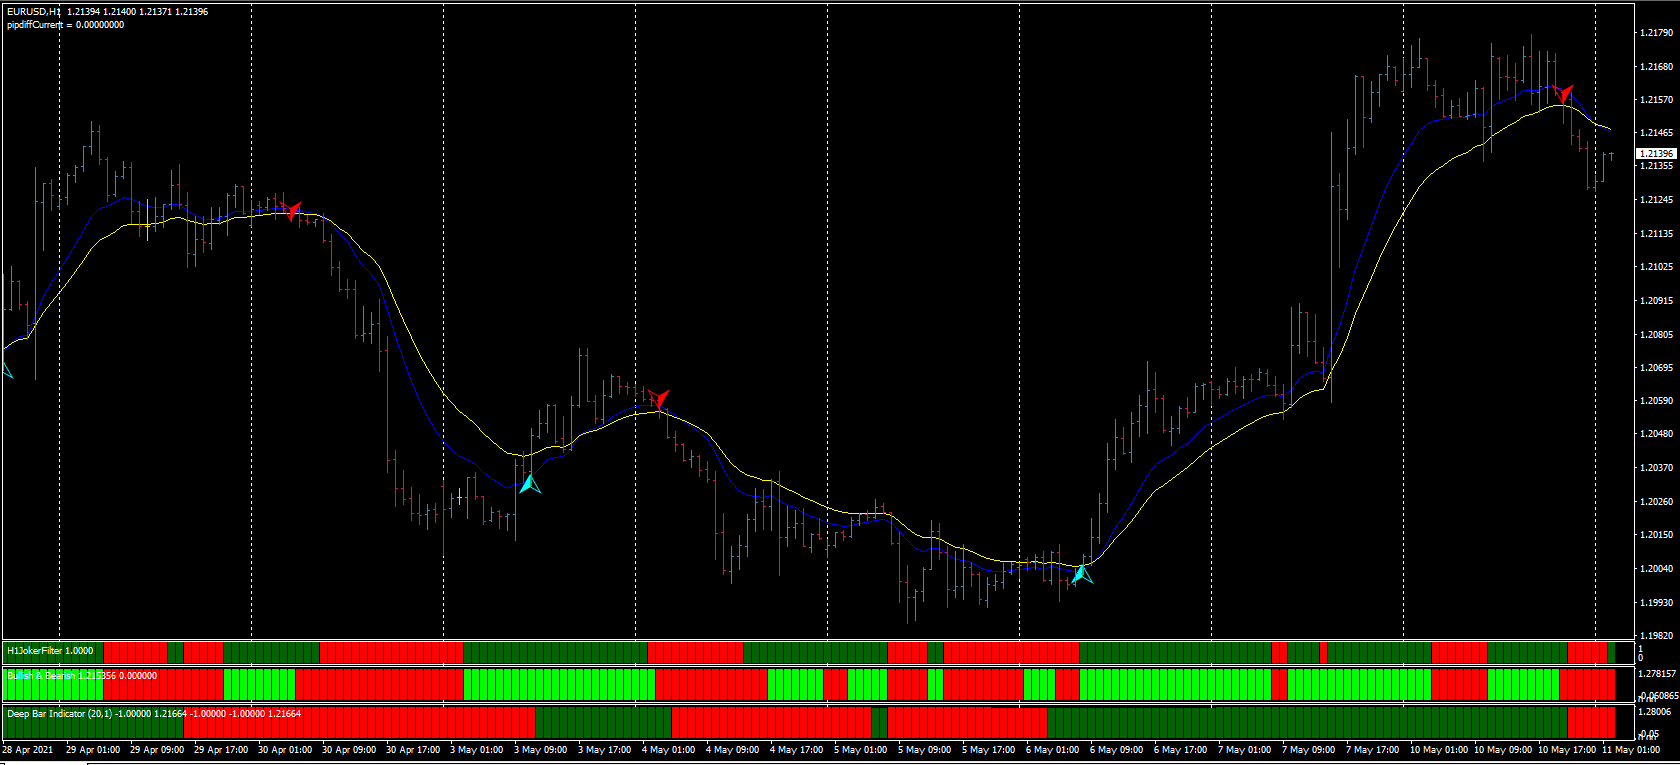Image resolution: width=1680 pixels, height=765 pixels.
Task: Click the 1.20040 price scale label
Action: point(1657,569)
